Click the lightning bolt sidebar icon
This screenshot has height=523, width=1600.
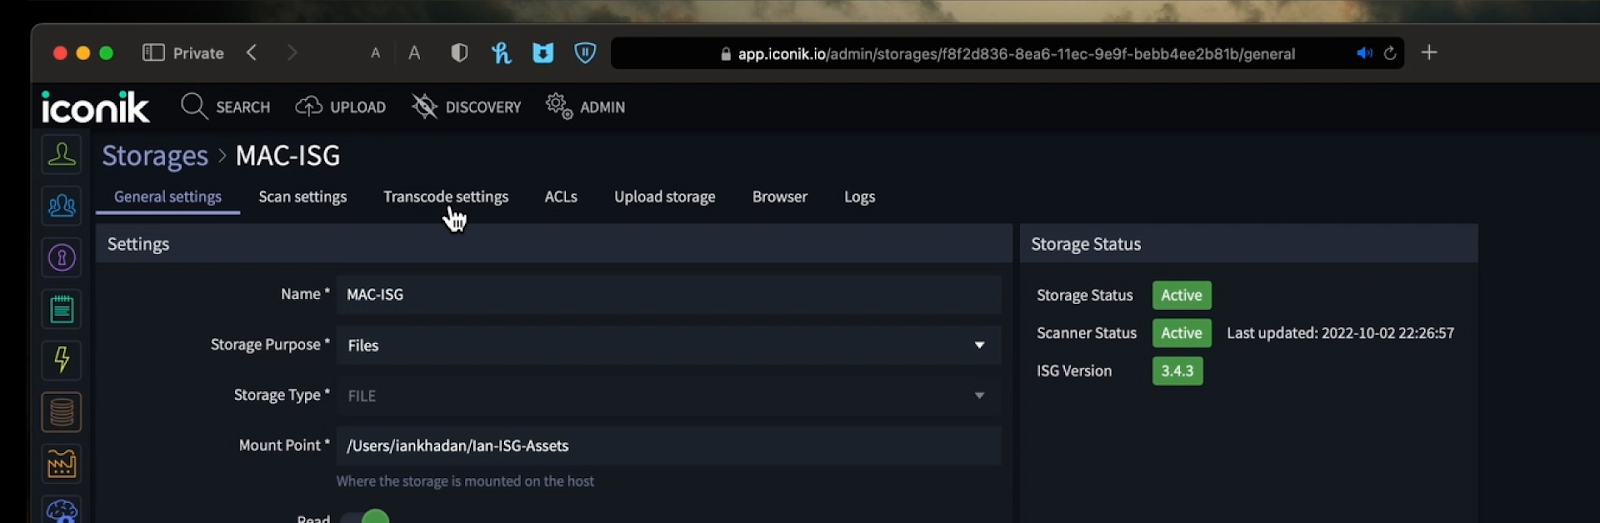point(61,360)
